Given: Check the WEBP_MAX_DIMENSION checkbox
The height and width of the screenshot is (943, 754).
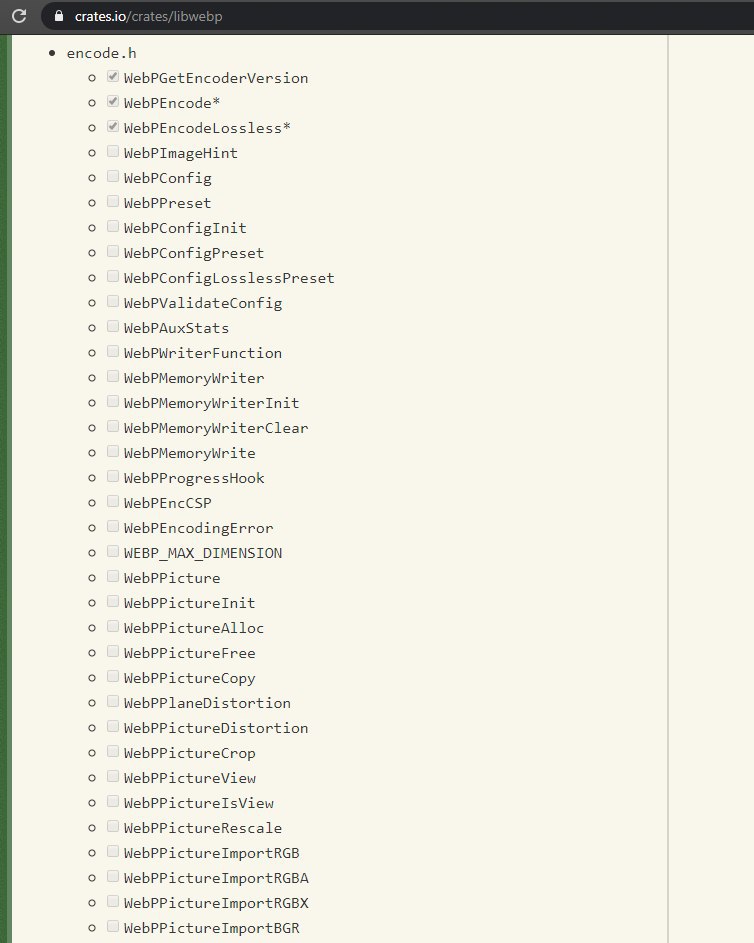Looking at the screenshot, I should [113, 551].
